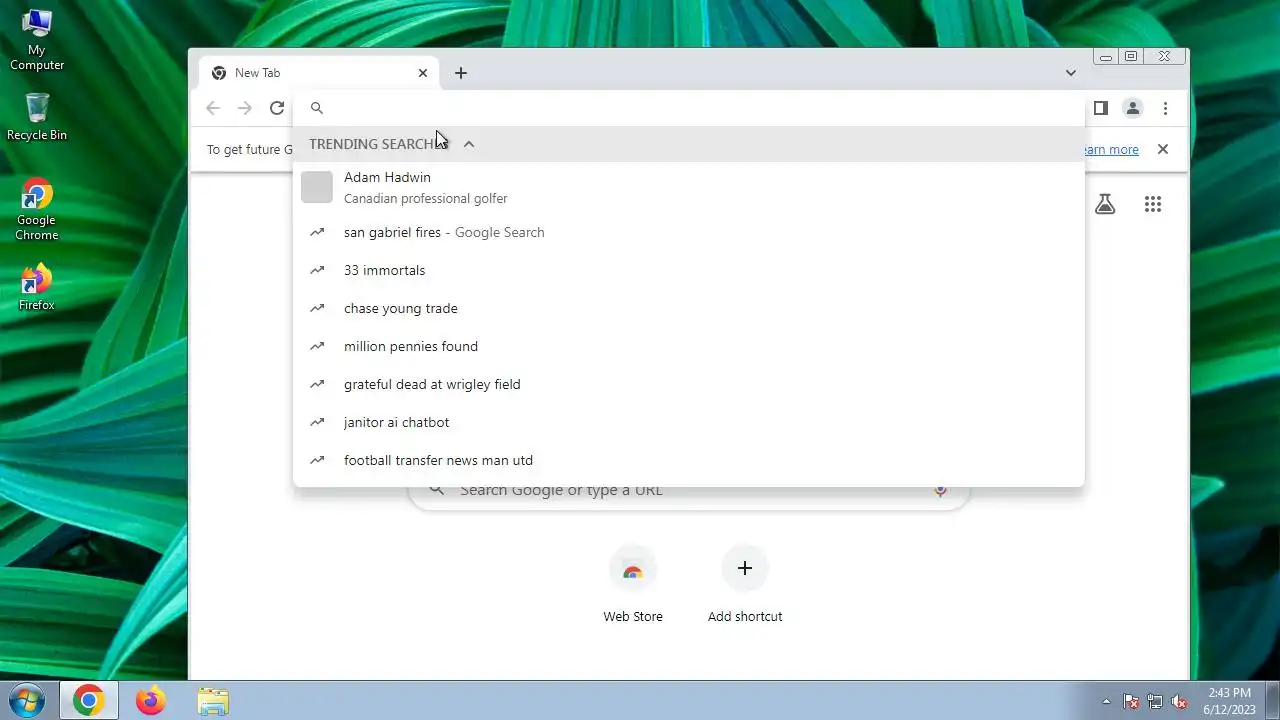Click the address bar input field
The width and height of the screenshot is (1280, 720).
(x=689, y=108)
